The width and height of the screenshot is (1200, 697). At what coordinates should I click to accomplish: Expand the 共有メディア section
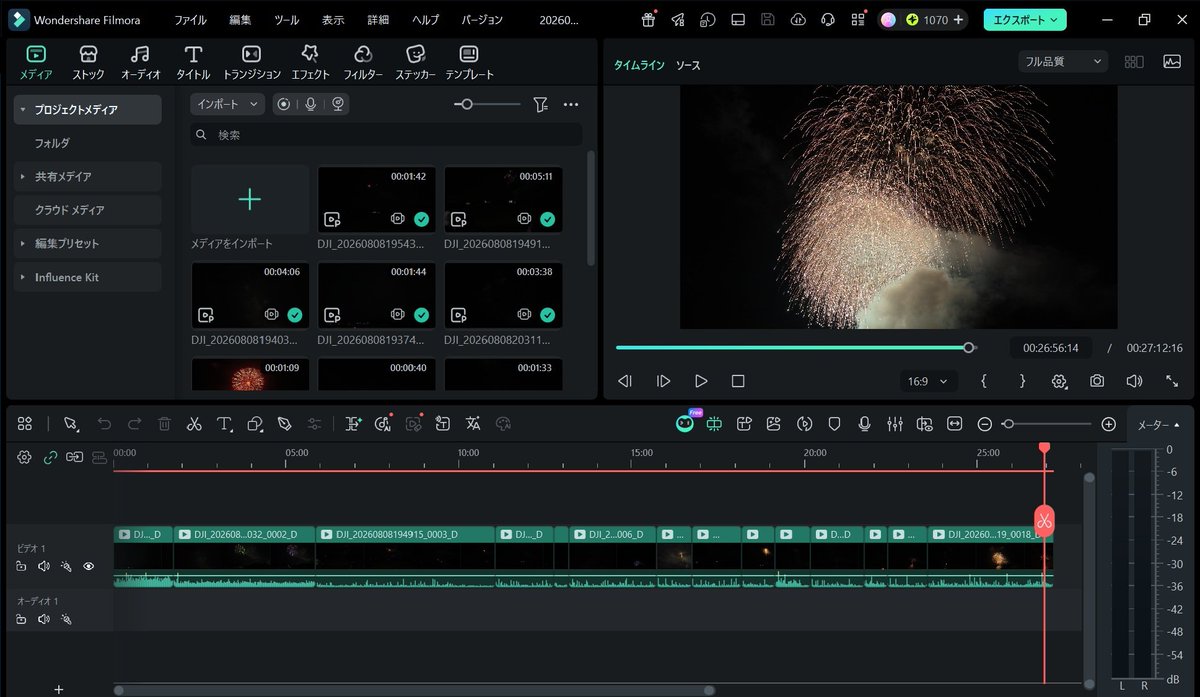point(23,177)
